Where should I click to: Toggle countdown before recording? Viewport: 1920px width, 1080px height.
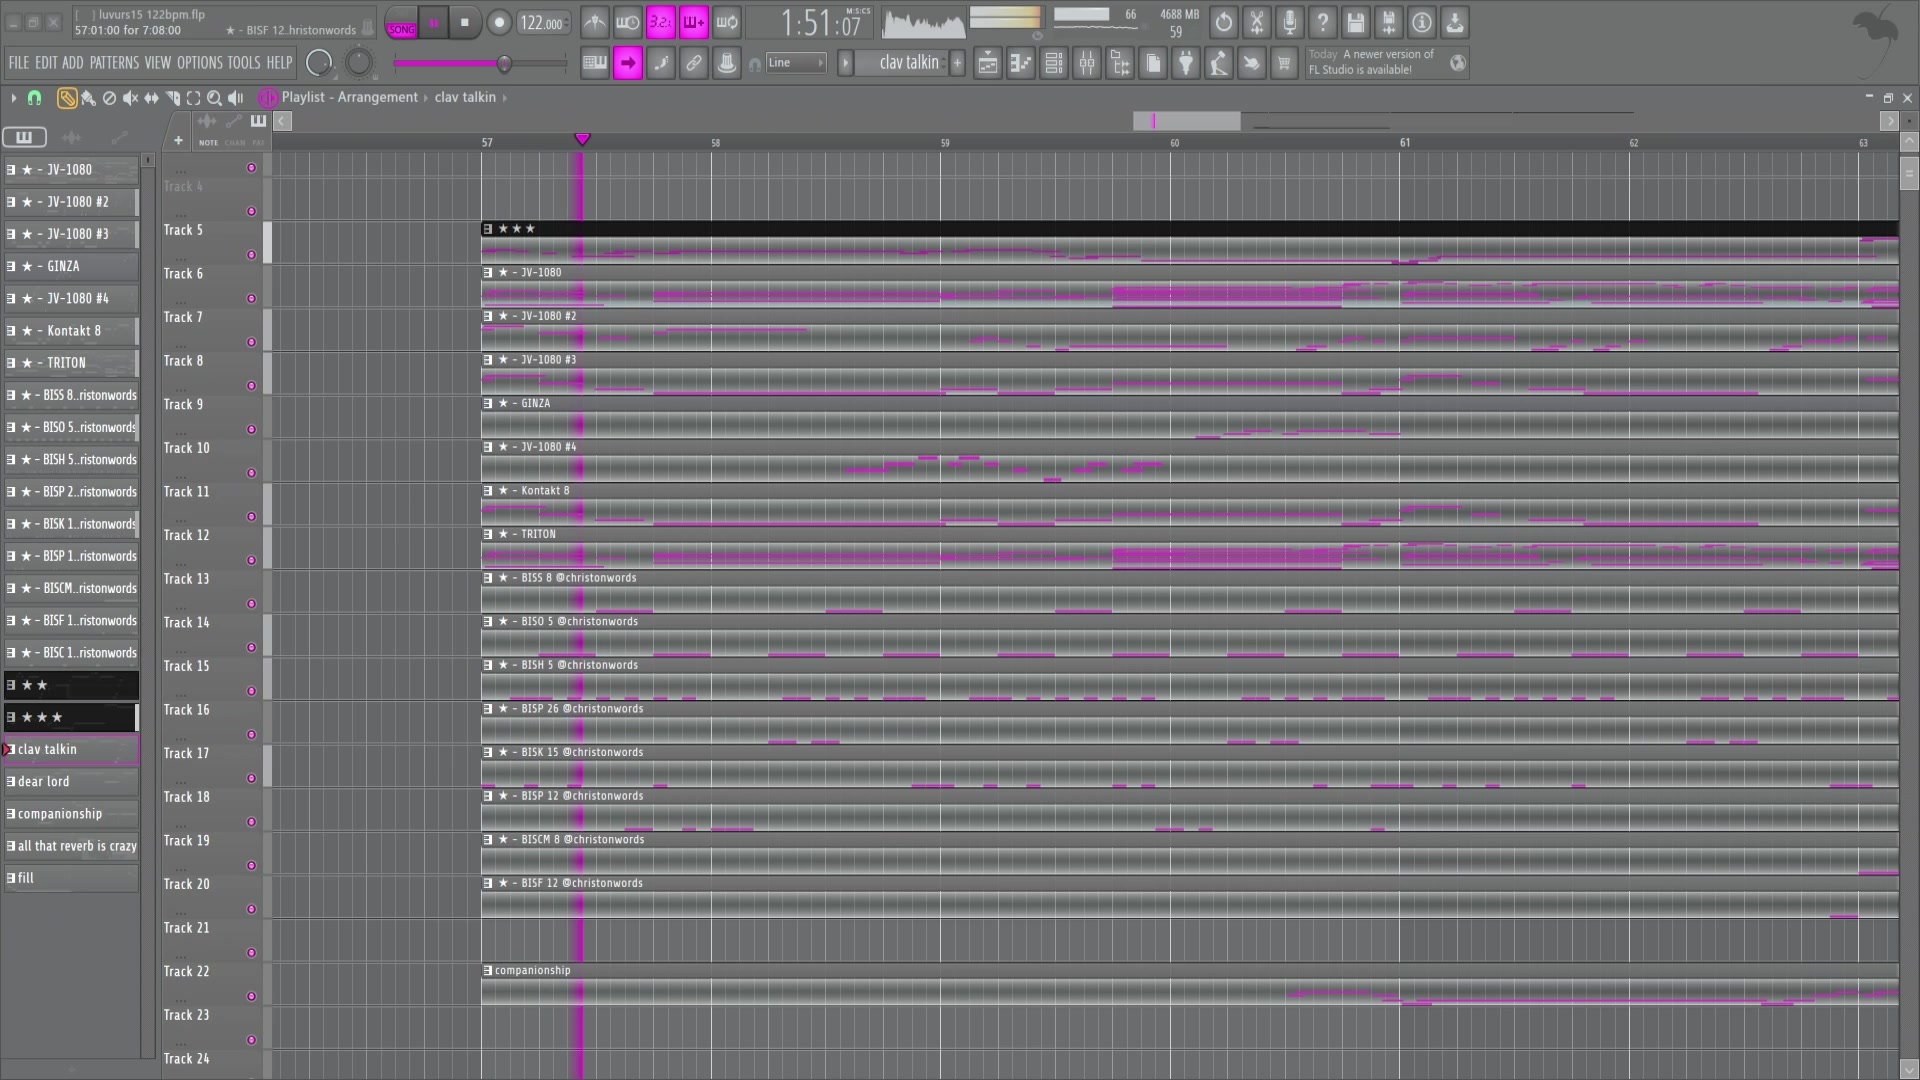(x=661, y=22)
